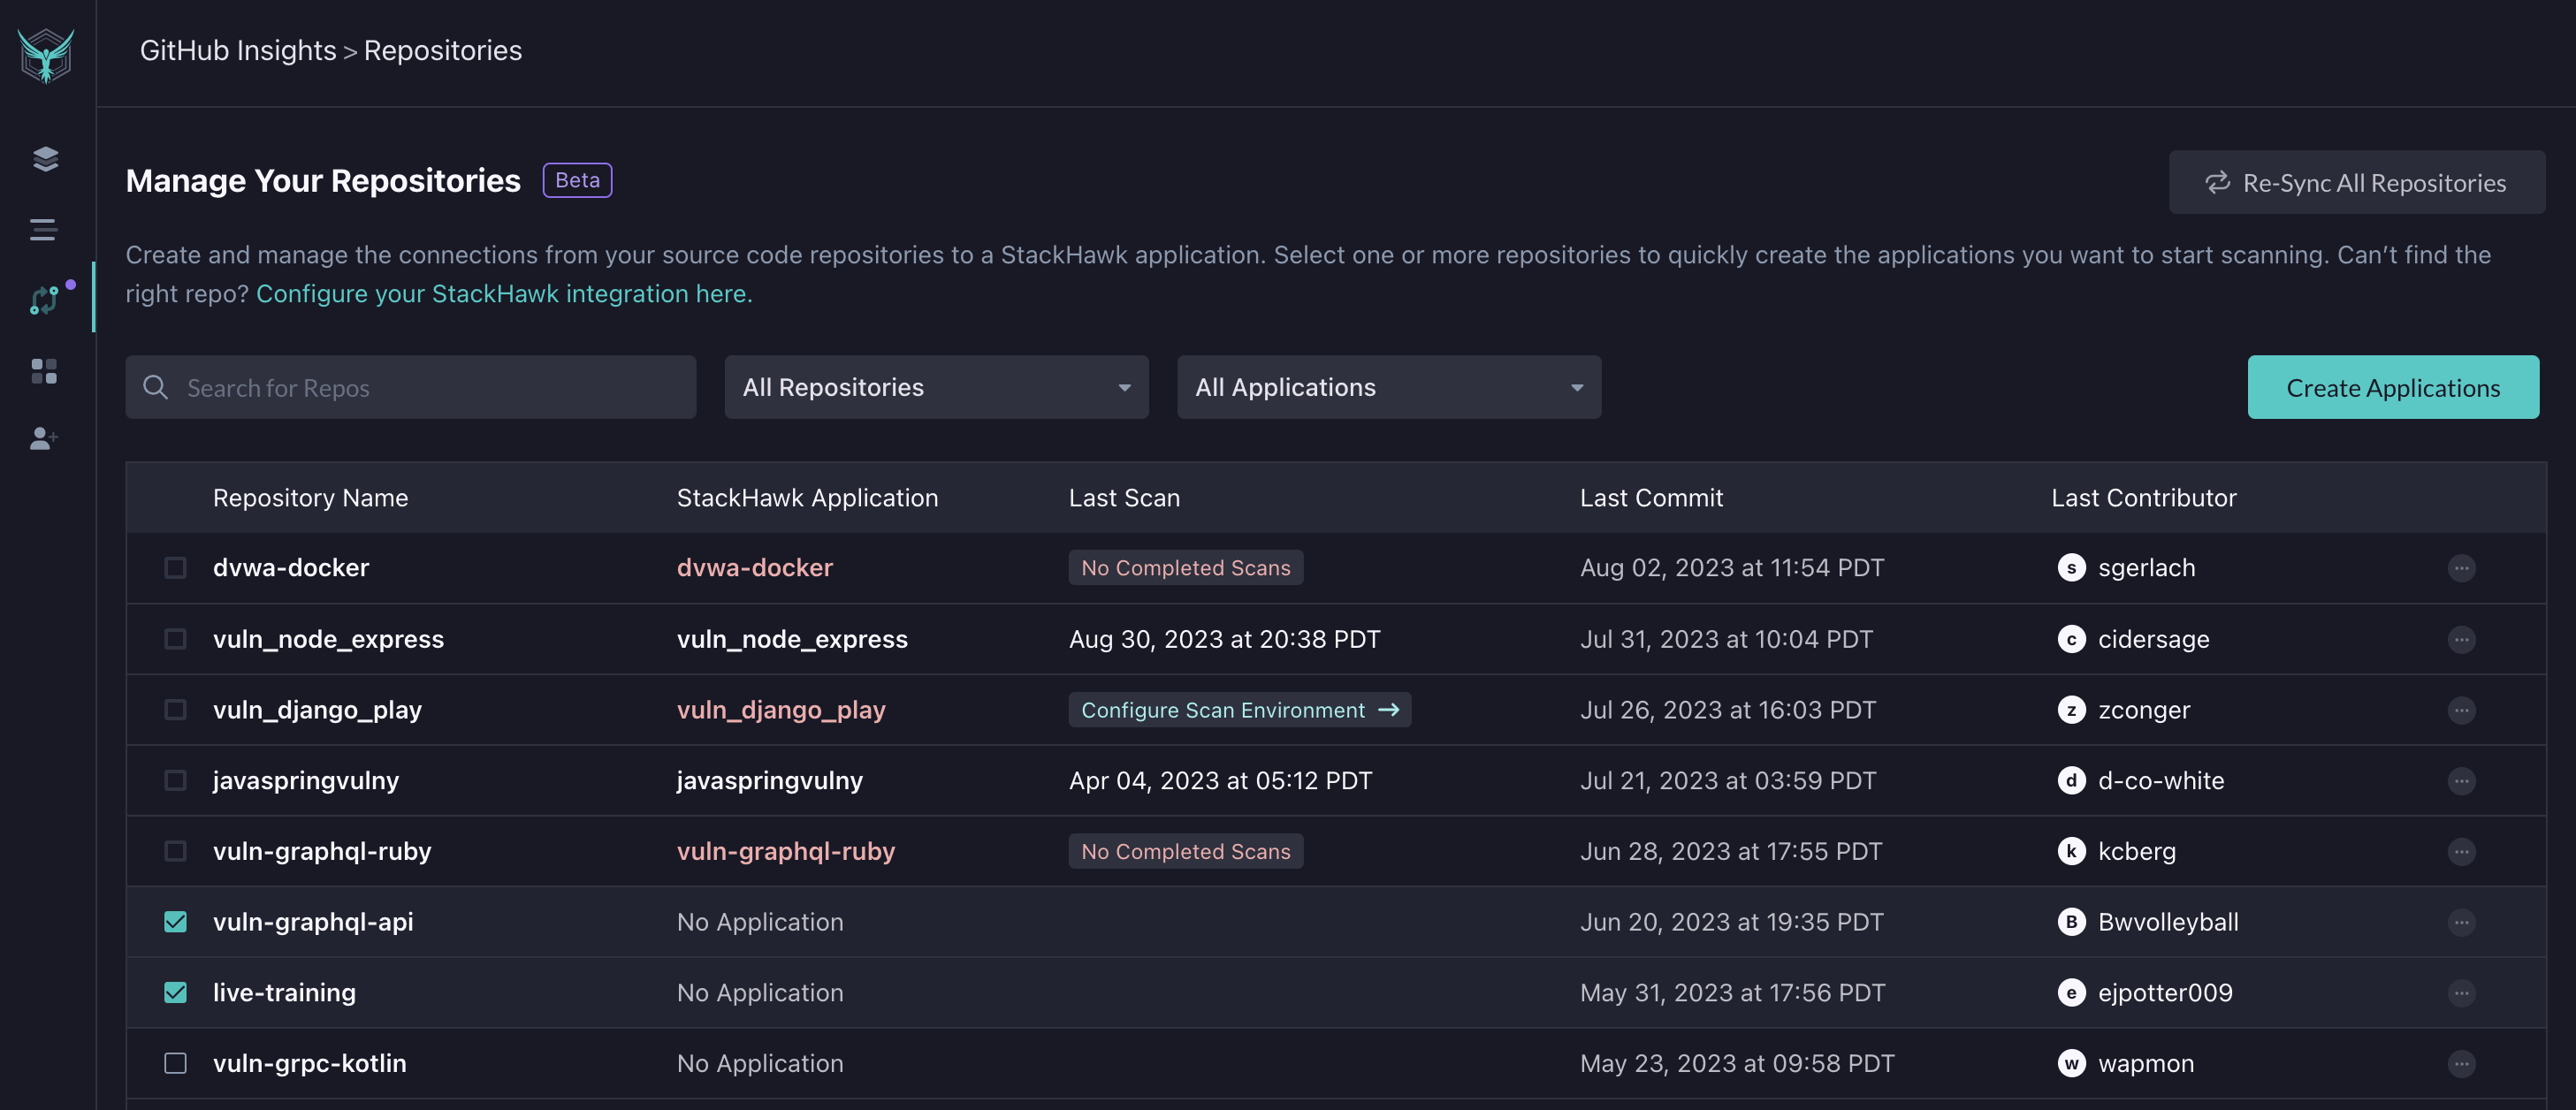The width and height of the screenshot is (2576, 1110).
Task: Click 'No Application' in live-training row
Action: tap(760, 992)
